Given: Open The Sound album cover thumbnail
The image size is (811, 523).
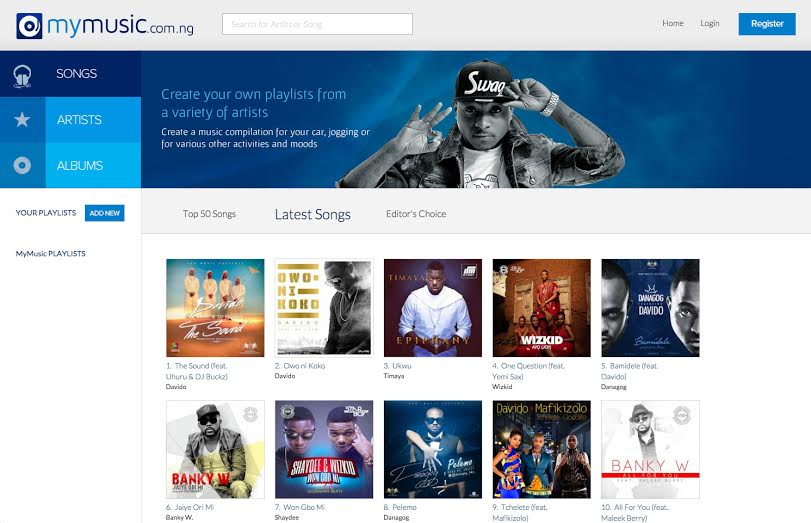Looking at the screenshot, I should click(214, 307).
